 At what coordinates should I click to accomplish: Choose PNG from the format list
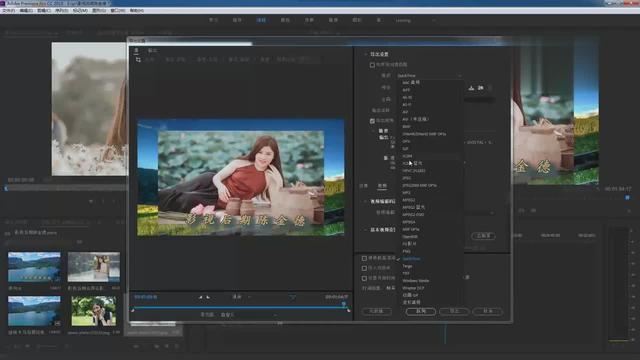(407, 251)
